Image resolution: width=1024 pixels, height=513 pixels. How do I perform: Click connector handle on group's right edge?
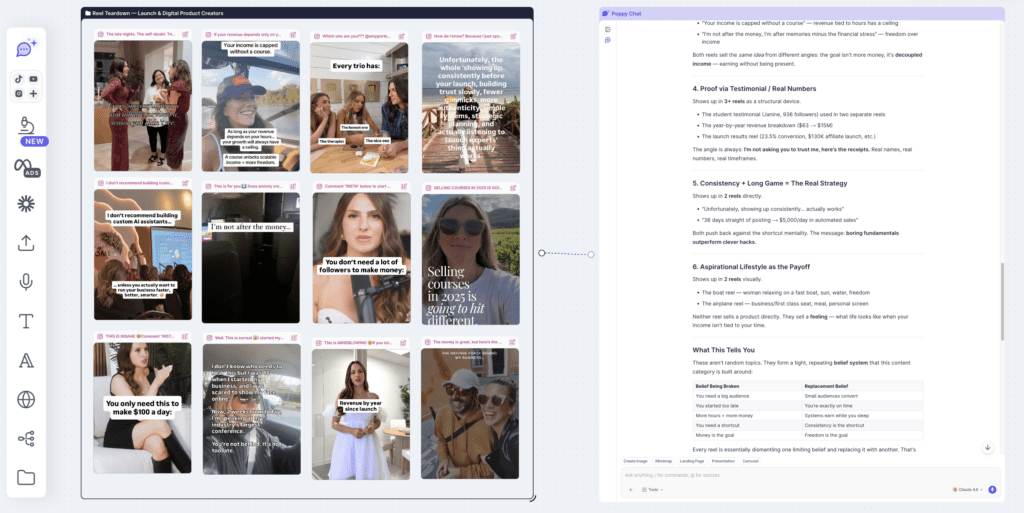[x=541, y=253]
